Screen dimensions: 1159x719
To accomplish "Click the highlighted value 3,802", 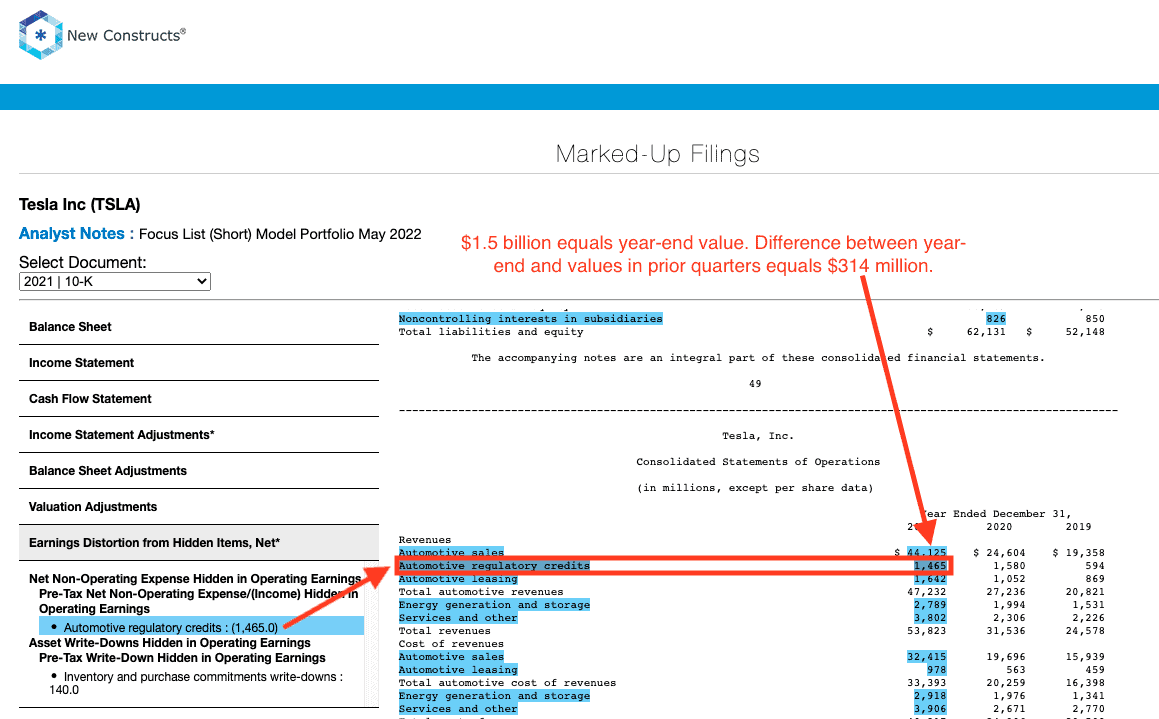I will pos(930,618).
